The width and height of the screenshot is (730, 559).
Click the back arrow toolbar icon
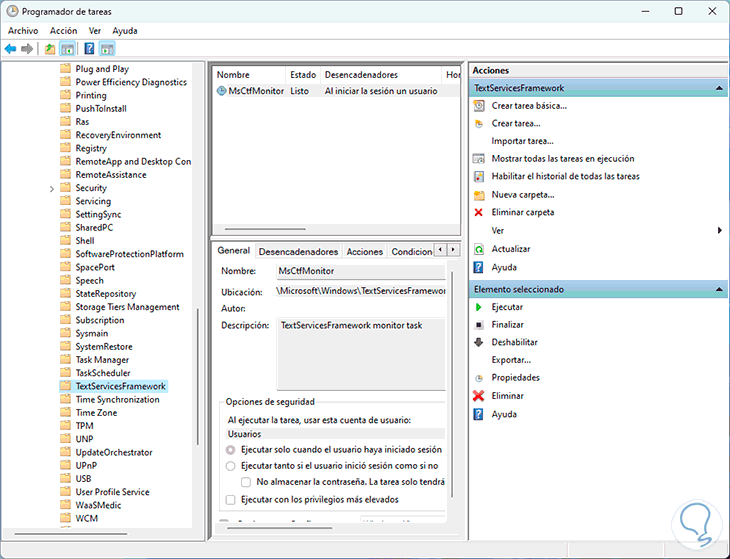[x=10, y=49]
